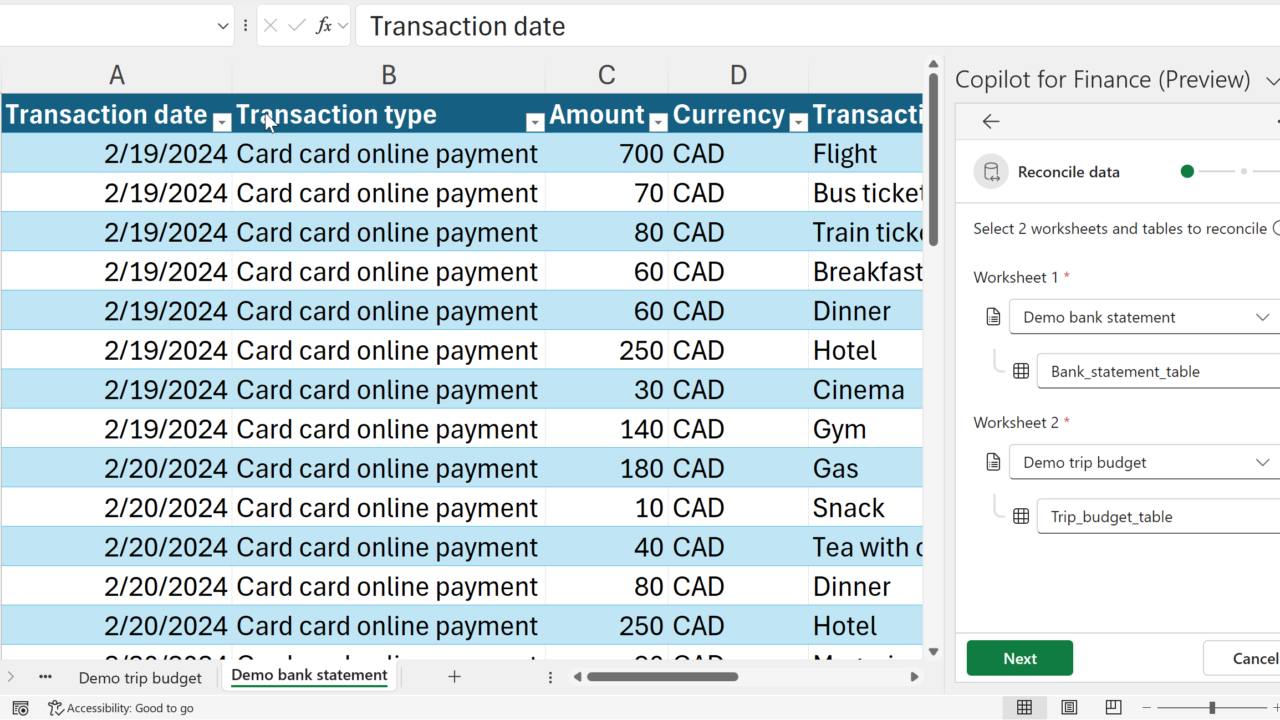Click the Accessibility: Good to go indicator
The height and width of the screenshot is (720, 1280).
click(121, 708)
